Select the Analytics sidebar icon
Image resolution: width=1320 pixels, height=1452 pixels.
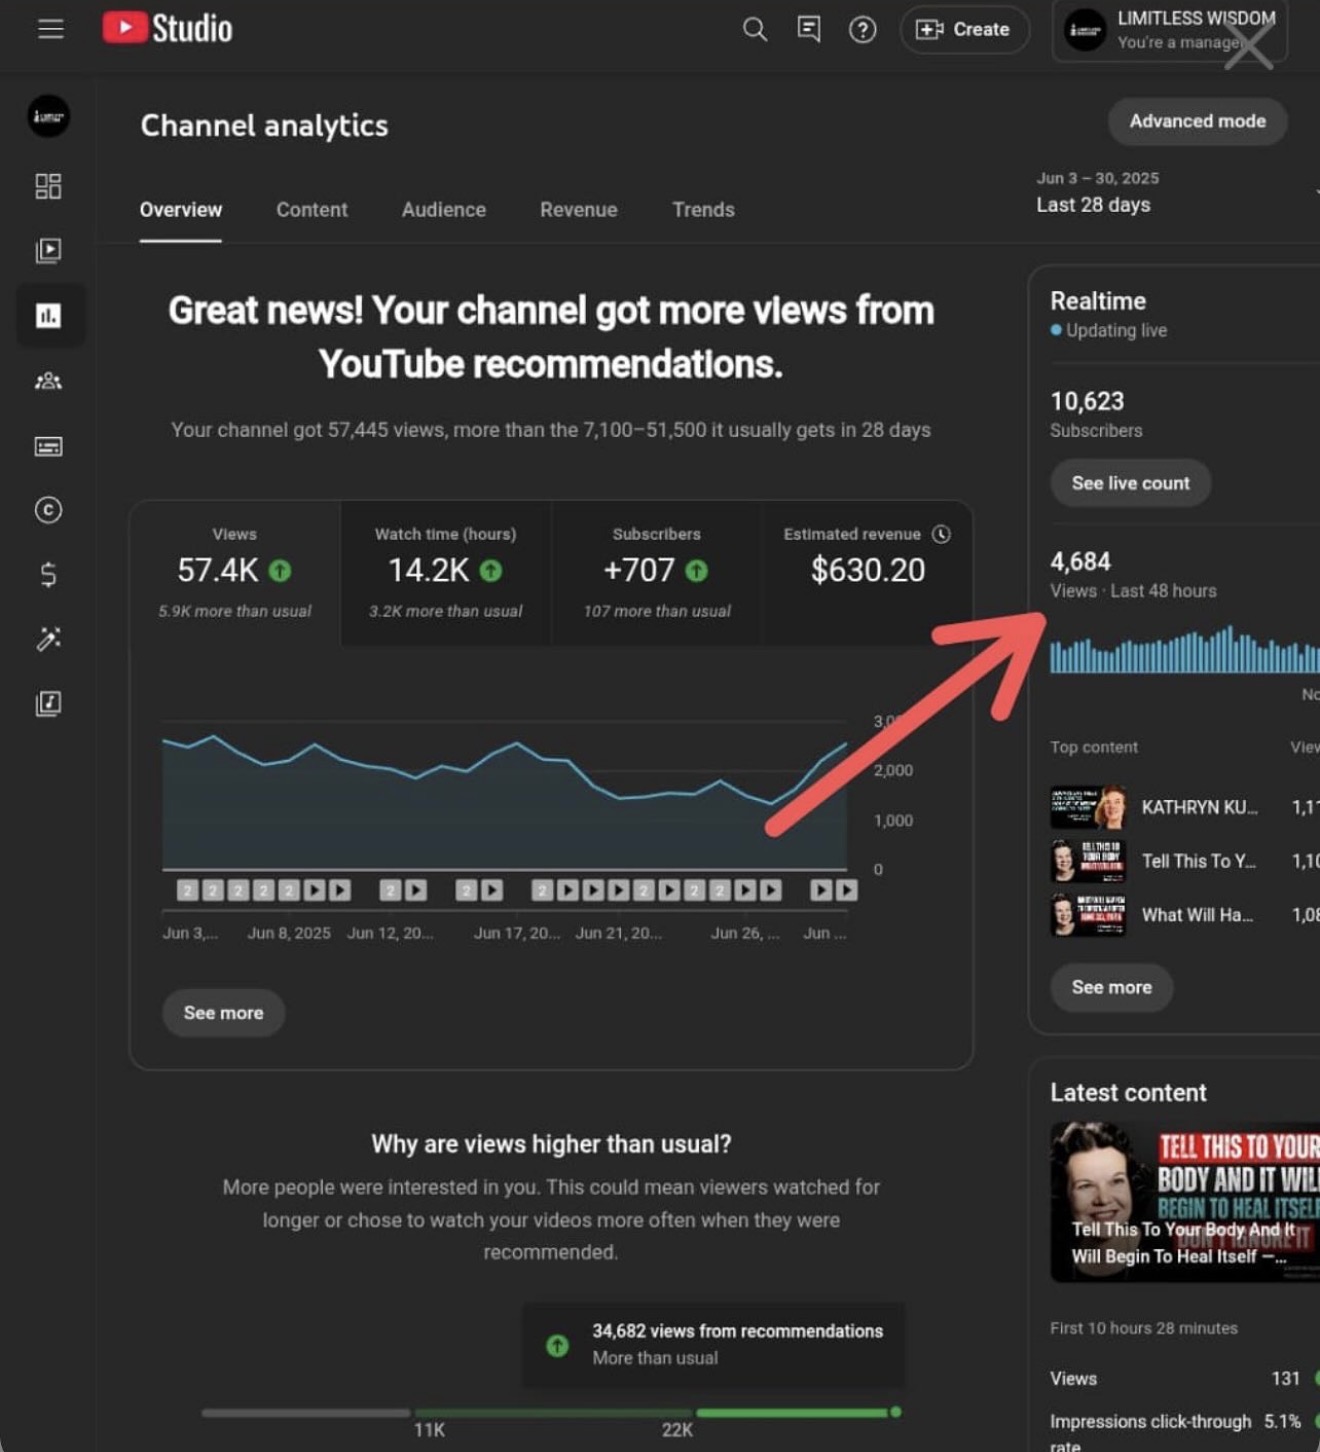pos(49,316)
